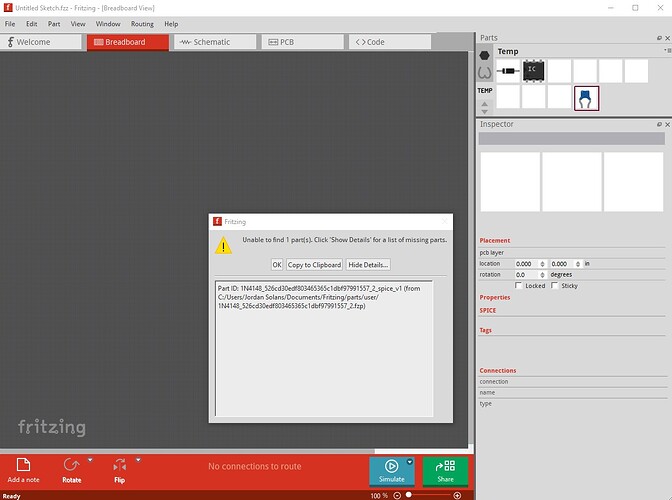672x500 pixels.
Task: Click the Fritzing app icon in title bar
Action: [x=8, y=8]
